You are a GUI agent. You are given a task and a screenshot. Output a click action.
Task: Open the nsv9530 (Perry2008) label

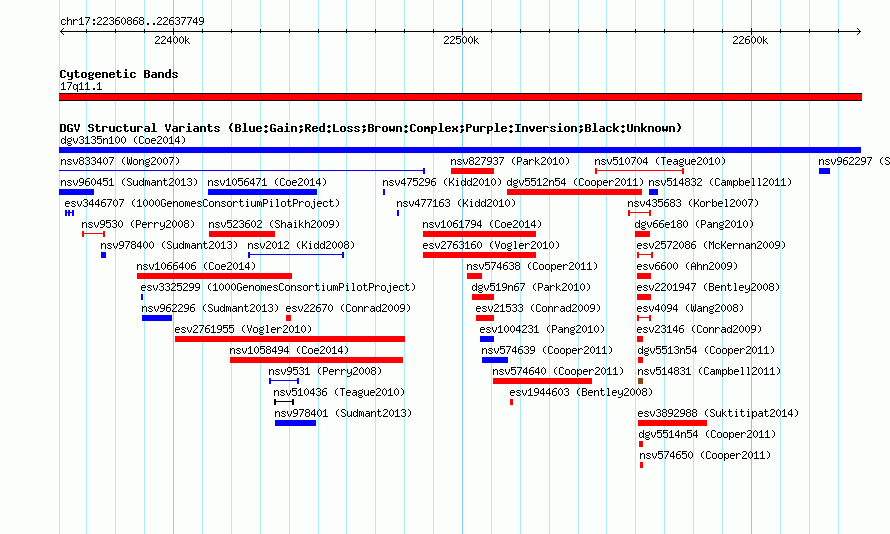138,224
